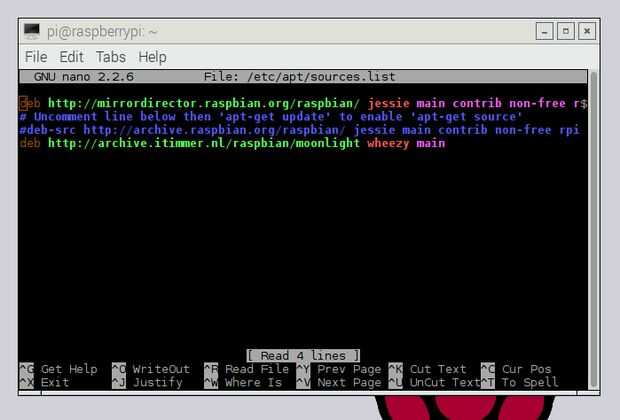This screenshot has width=620, height=420.
Task: Click the 'Next Page' shortcut label
Action: click(x=350, y=383)
